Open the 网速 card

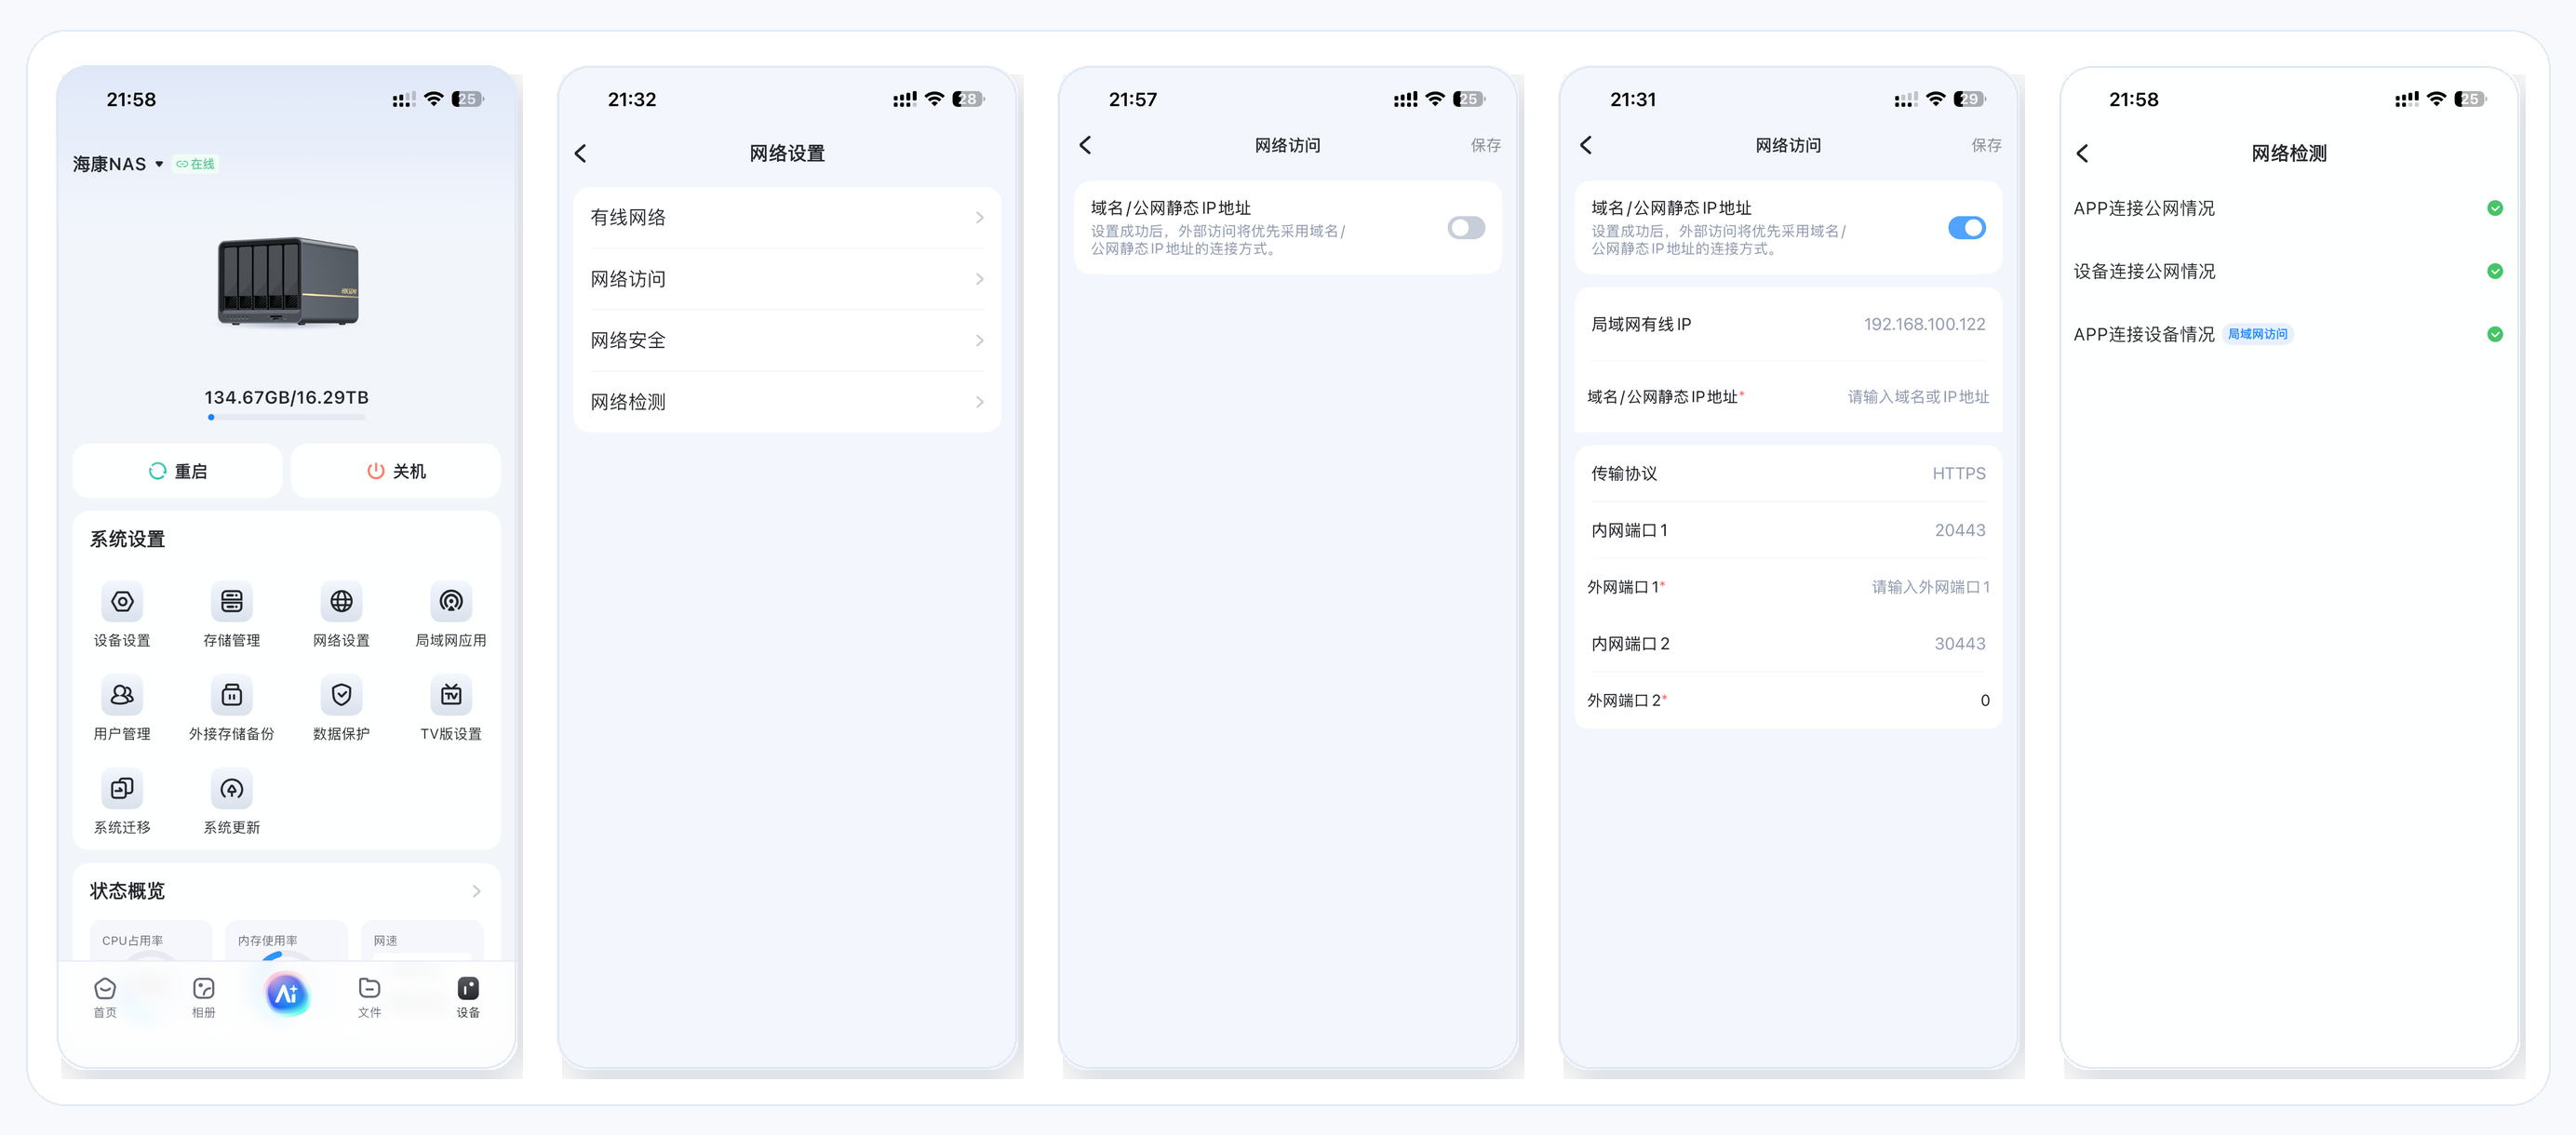pos(422,941)
